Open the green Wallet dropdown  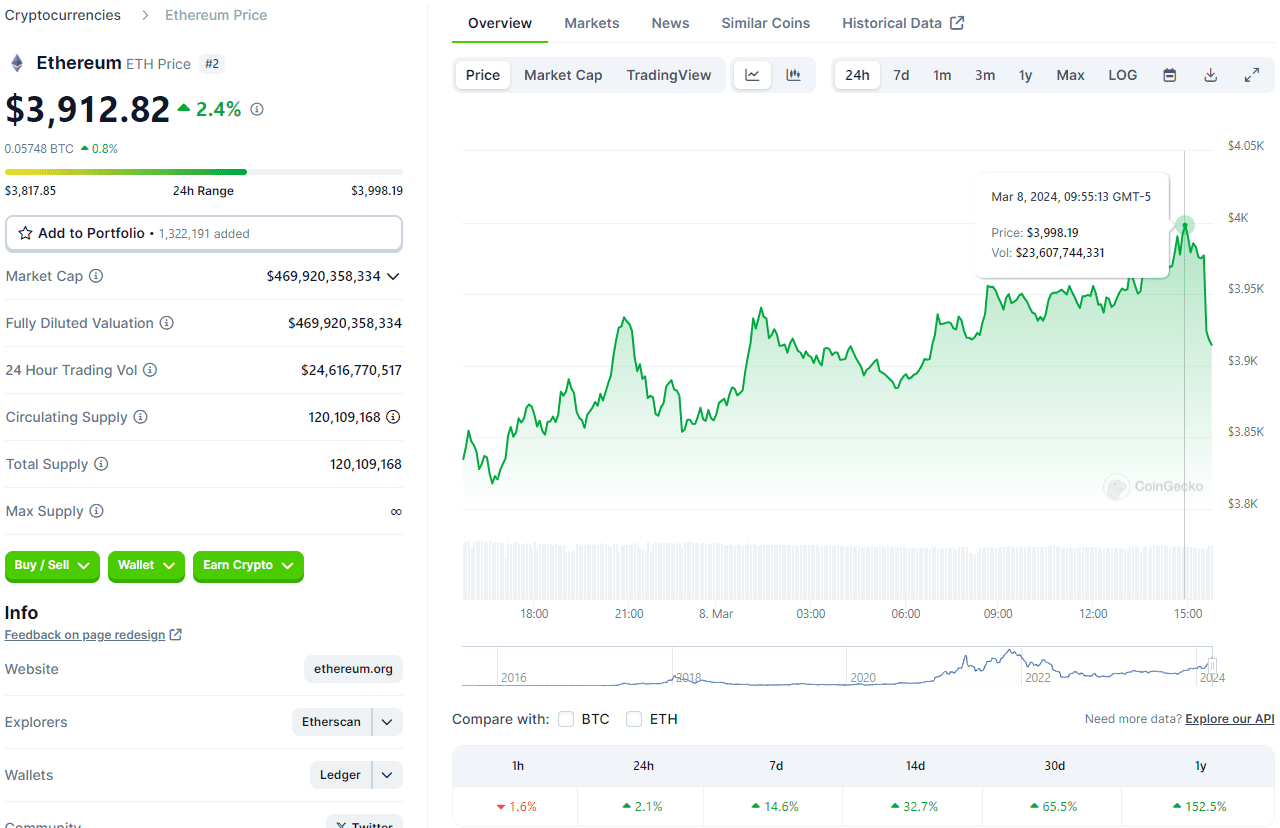pyautogui.click(x=146, y=566)
